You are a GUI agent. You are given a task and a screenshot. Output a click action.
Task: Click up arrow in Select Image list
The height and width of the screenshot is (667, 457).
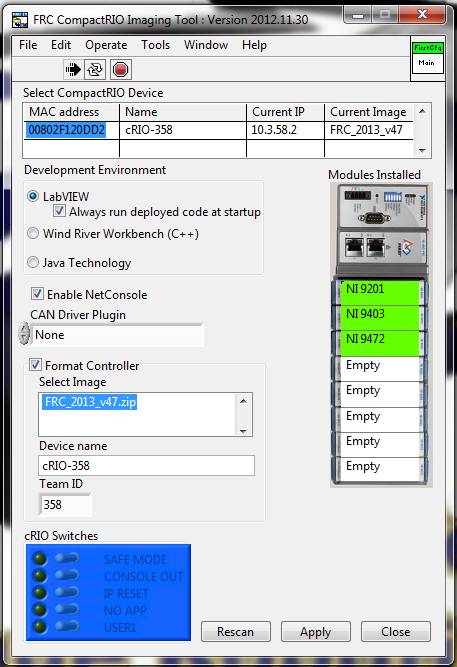point(243,401)
